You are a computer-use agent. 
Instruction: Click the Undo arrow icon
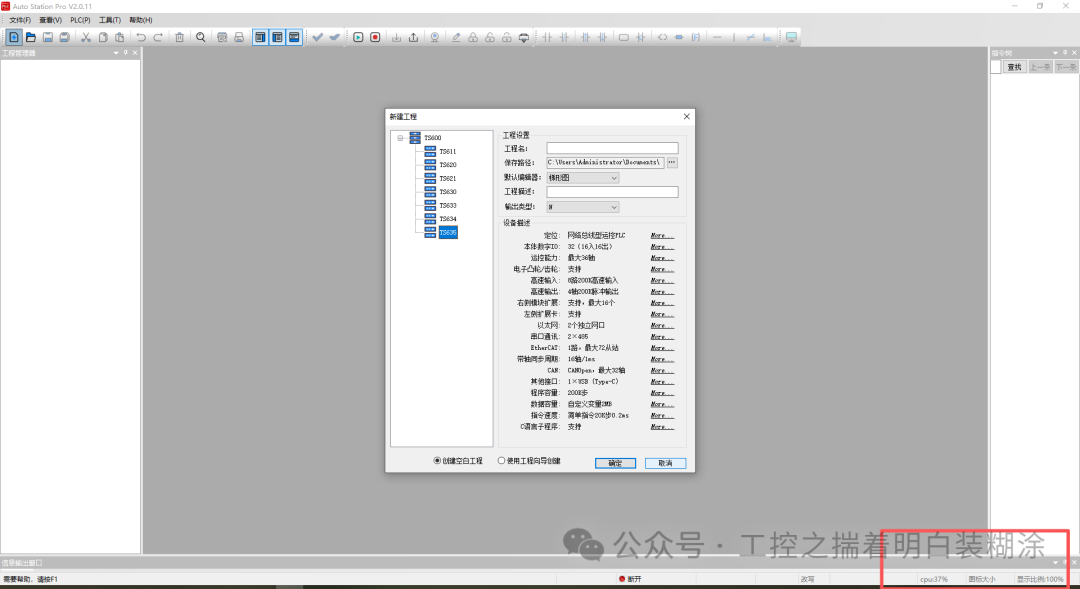141,37
